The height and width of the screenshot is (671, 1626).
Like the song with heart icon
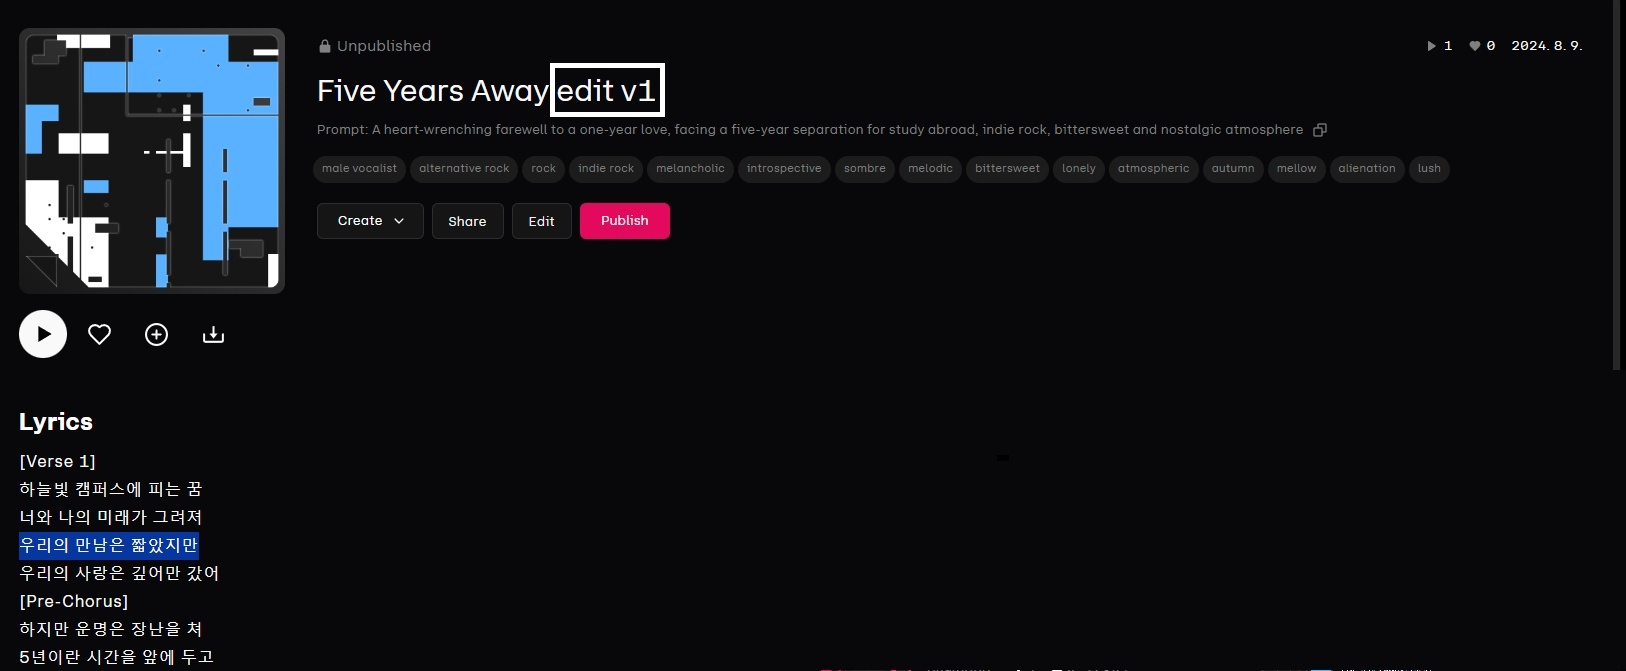tap(99, 334)
